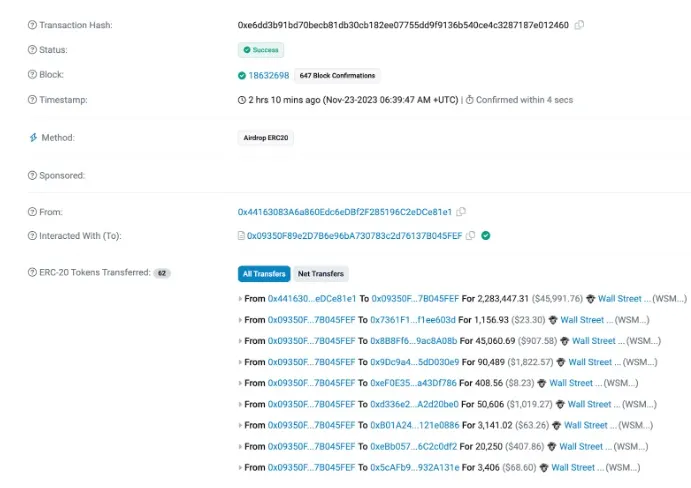Click the contract file icon before 0x09350F89 address
Screen dimensions: 691x488
coord(241,236)
